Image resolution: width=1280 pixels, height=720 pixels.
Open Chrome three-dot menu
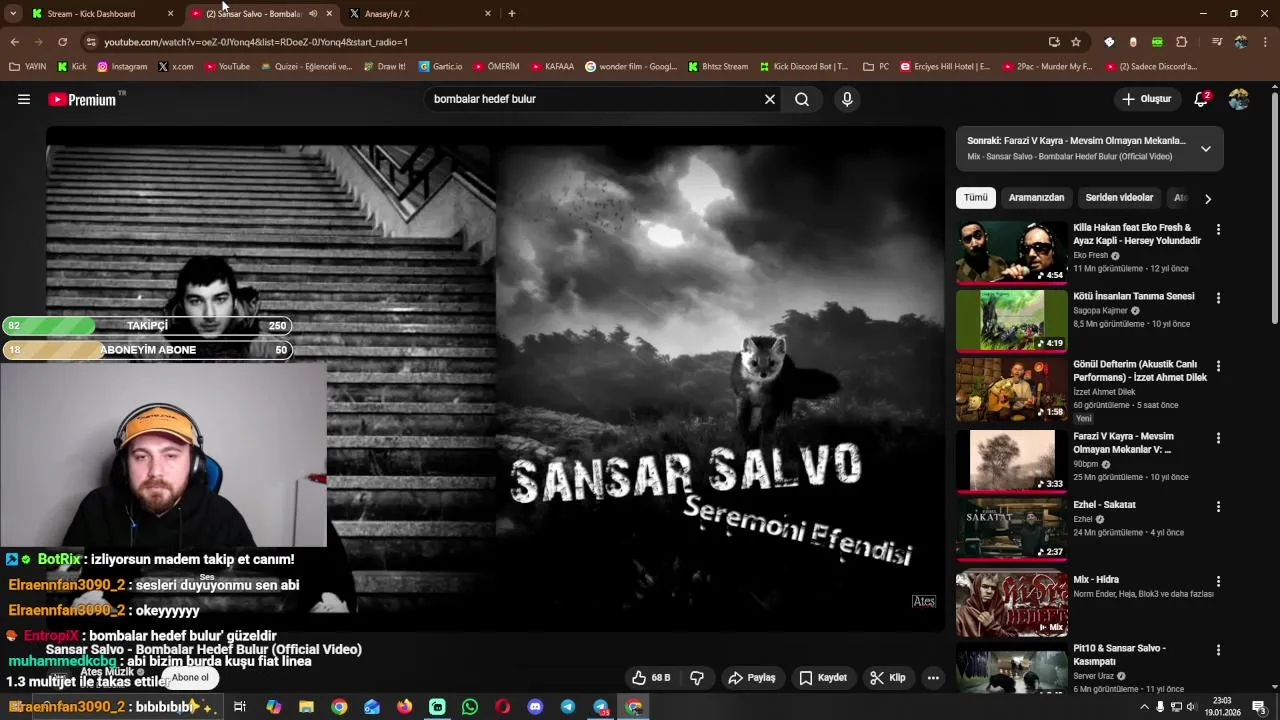point(1266,42)
